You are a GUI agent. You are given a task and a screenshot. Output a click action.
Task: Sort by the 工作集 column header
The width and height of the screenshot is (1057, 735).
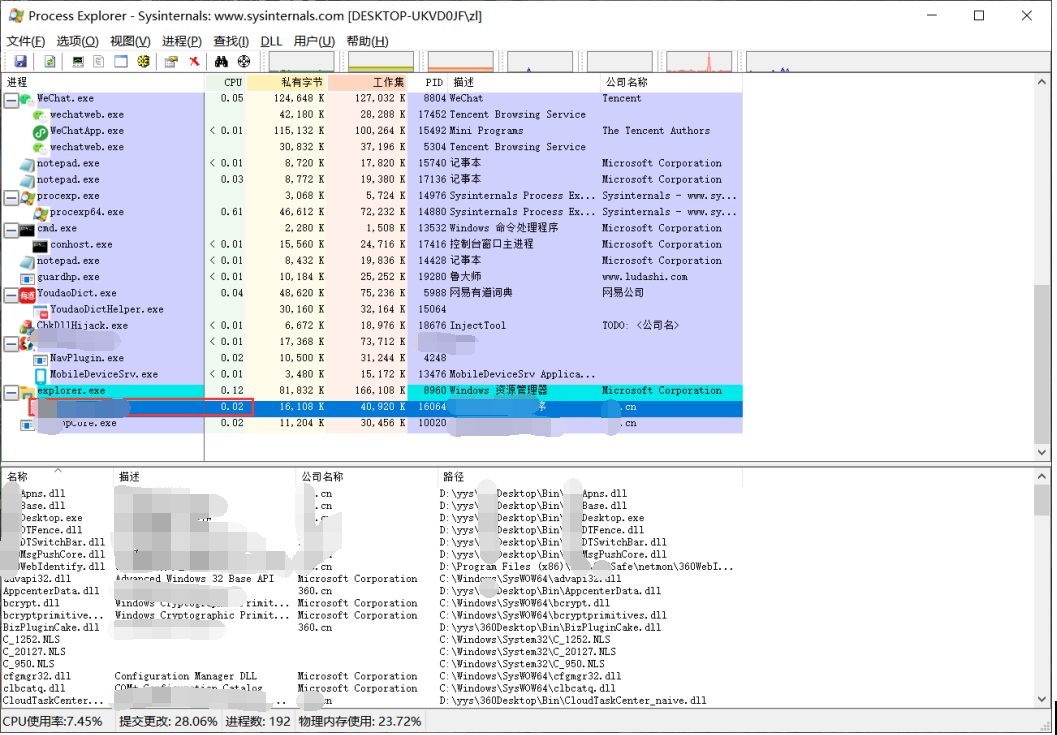pos(367,82)
